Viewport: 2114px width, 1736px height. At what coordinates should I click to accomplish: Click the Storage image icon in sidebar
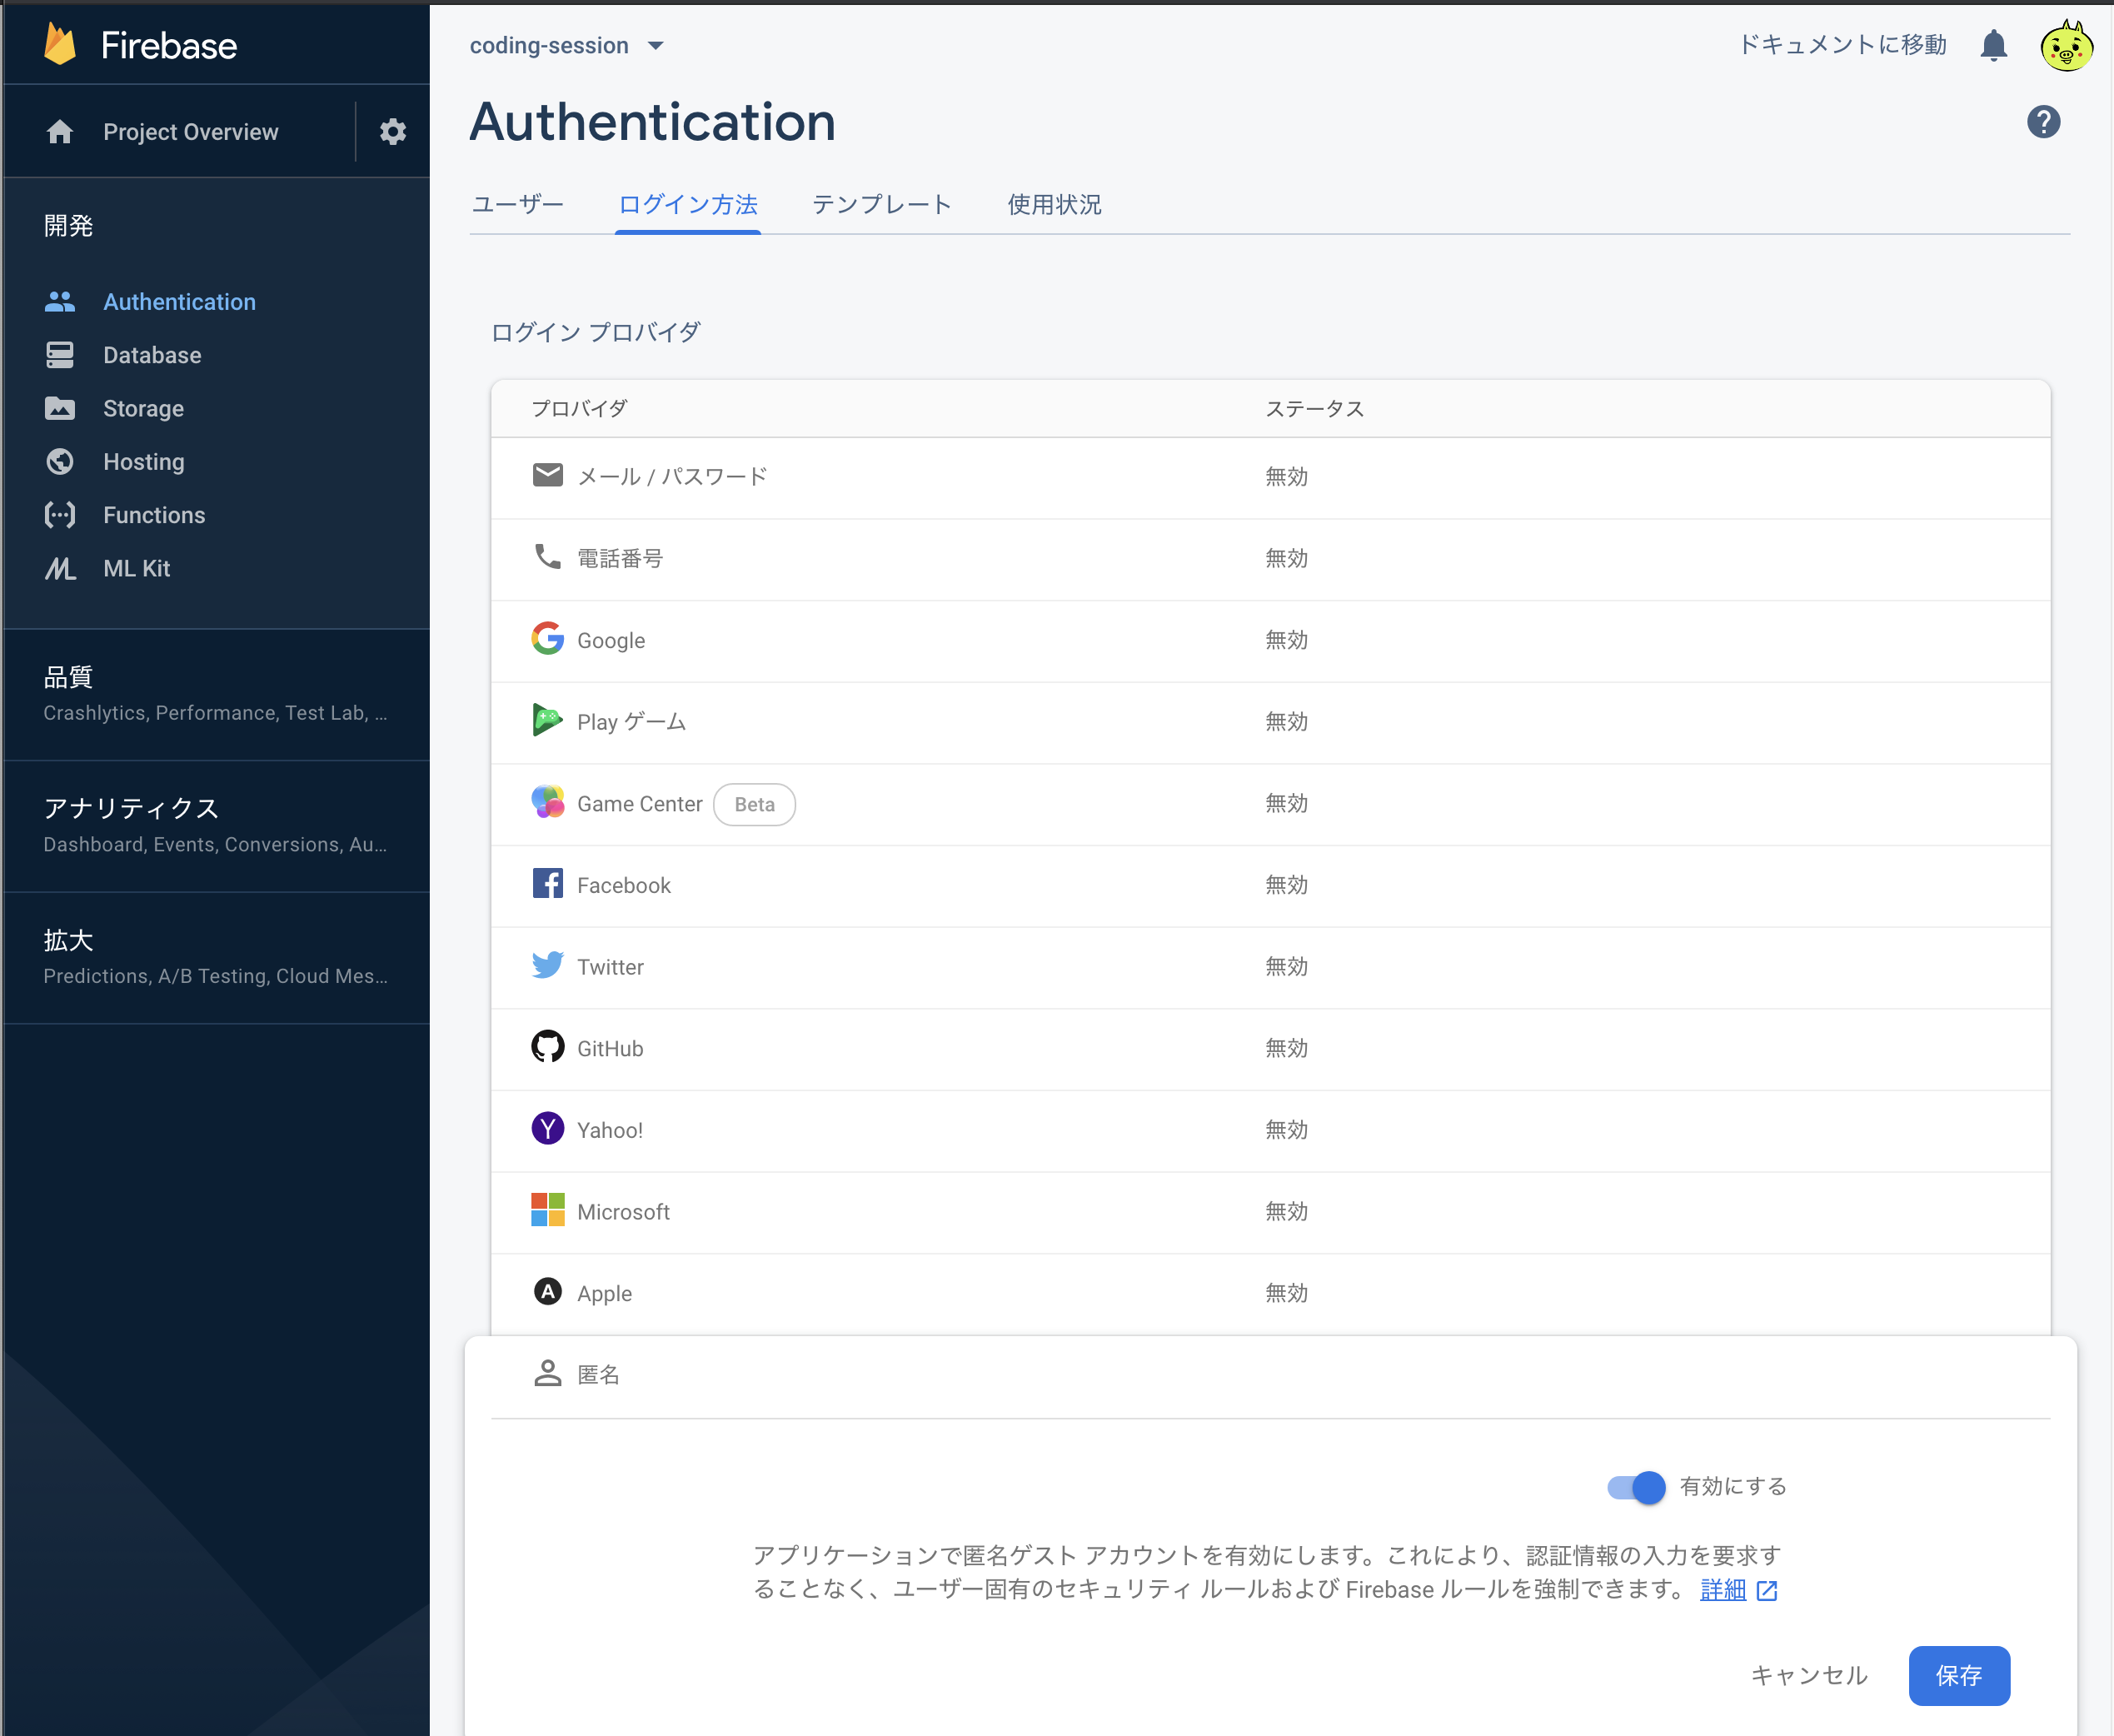coord(60,408)
